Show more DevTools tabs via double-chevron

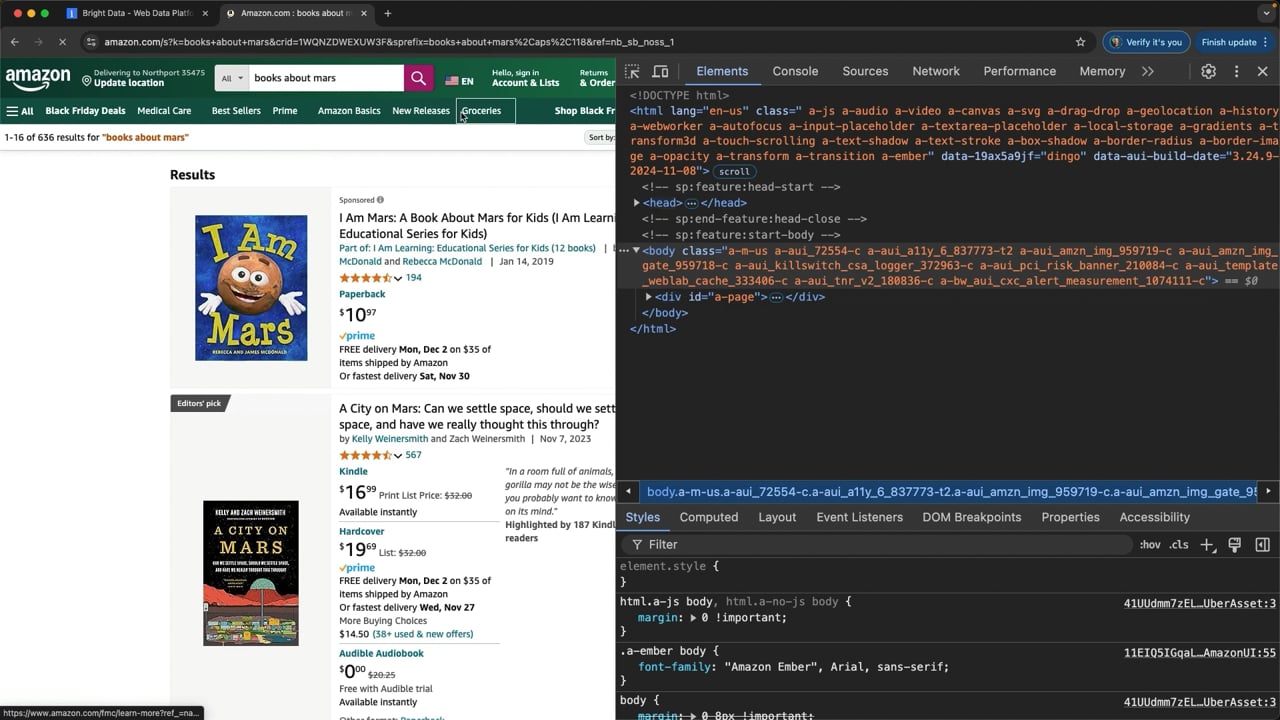pos(1147,72)
